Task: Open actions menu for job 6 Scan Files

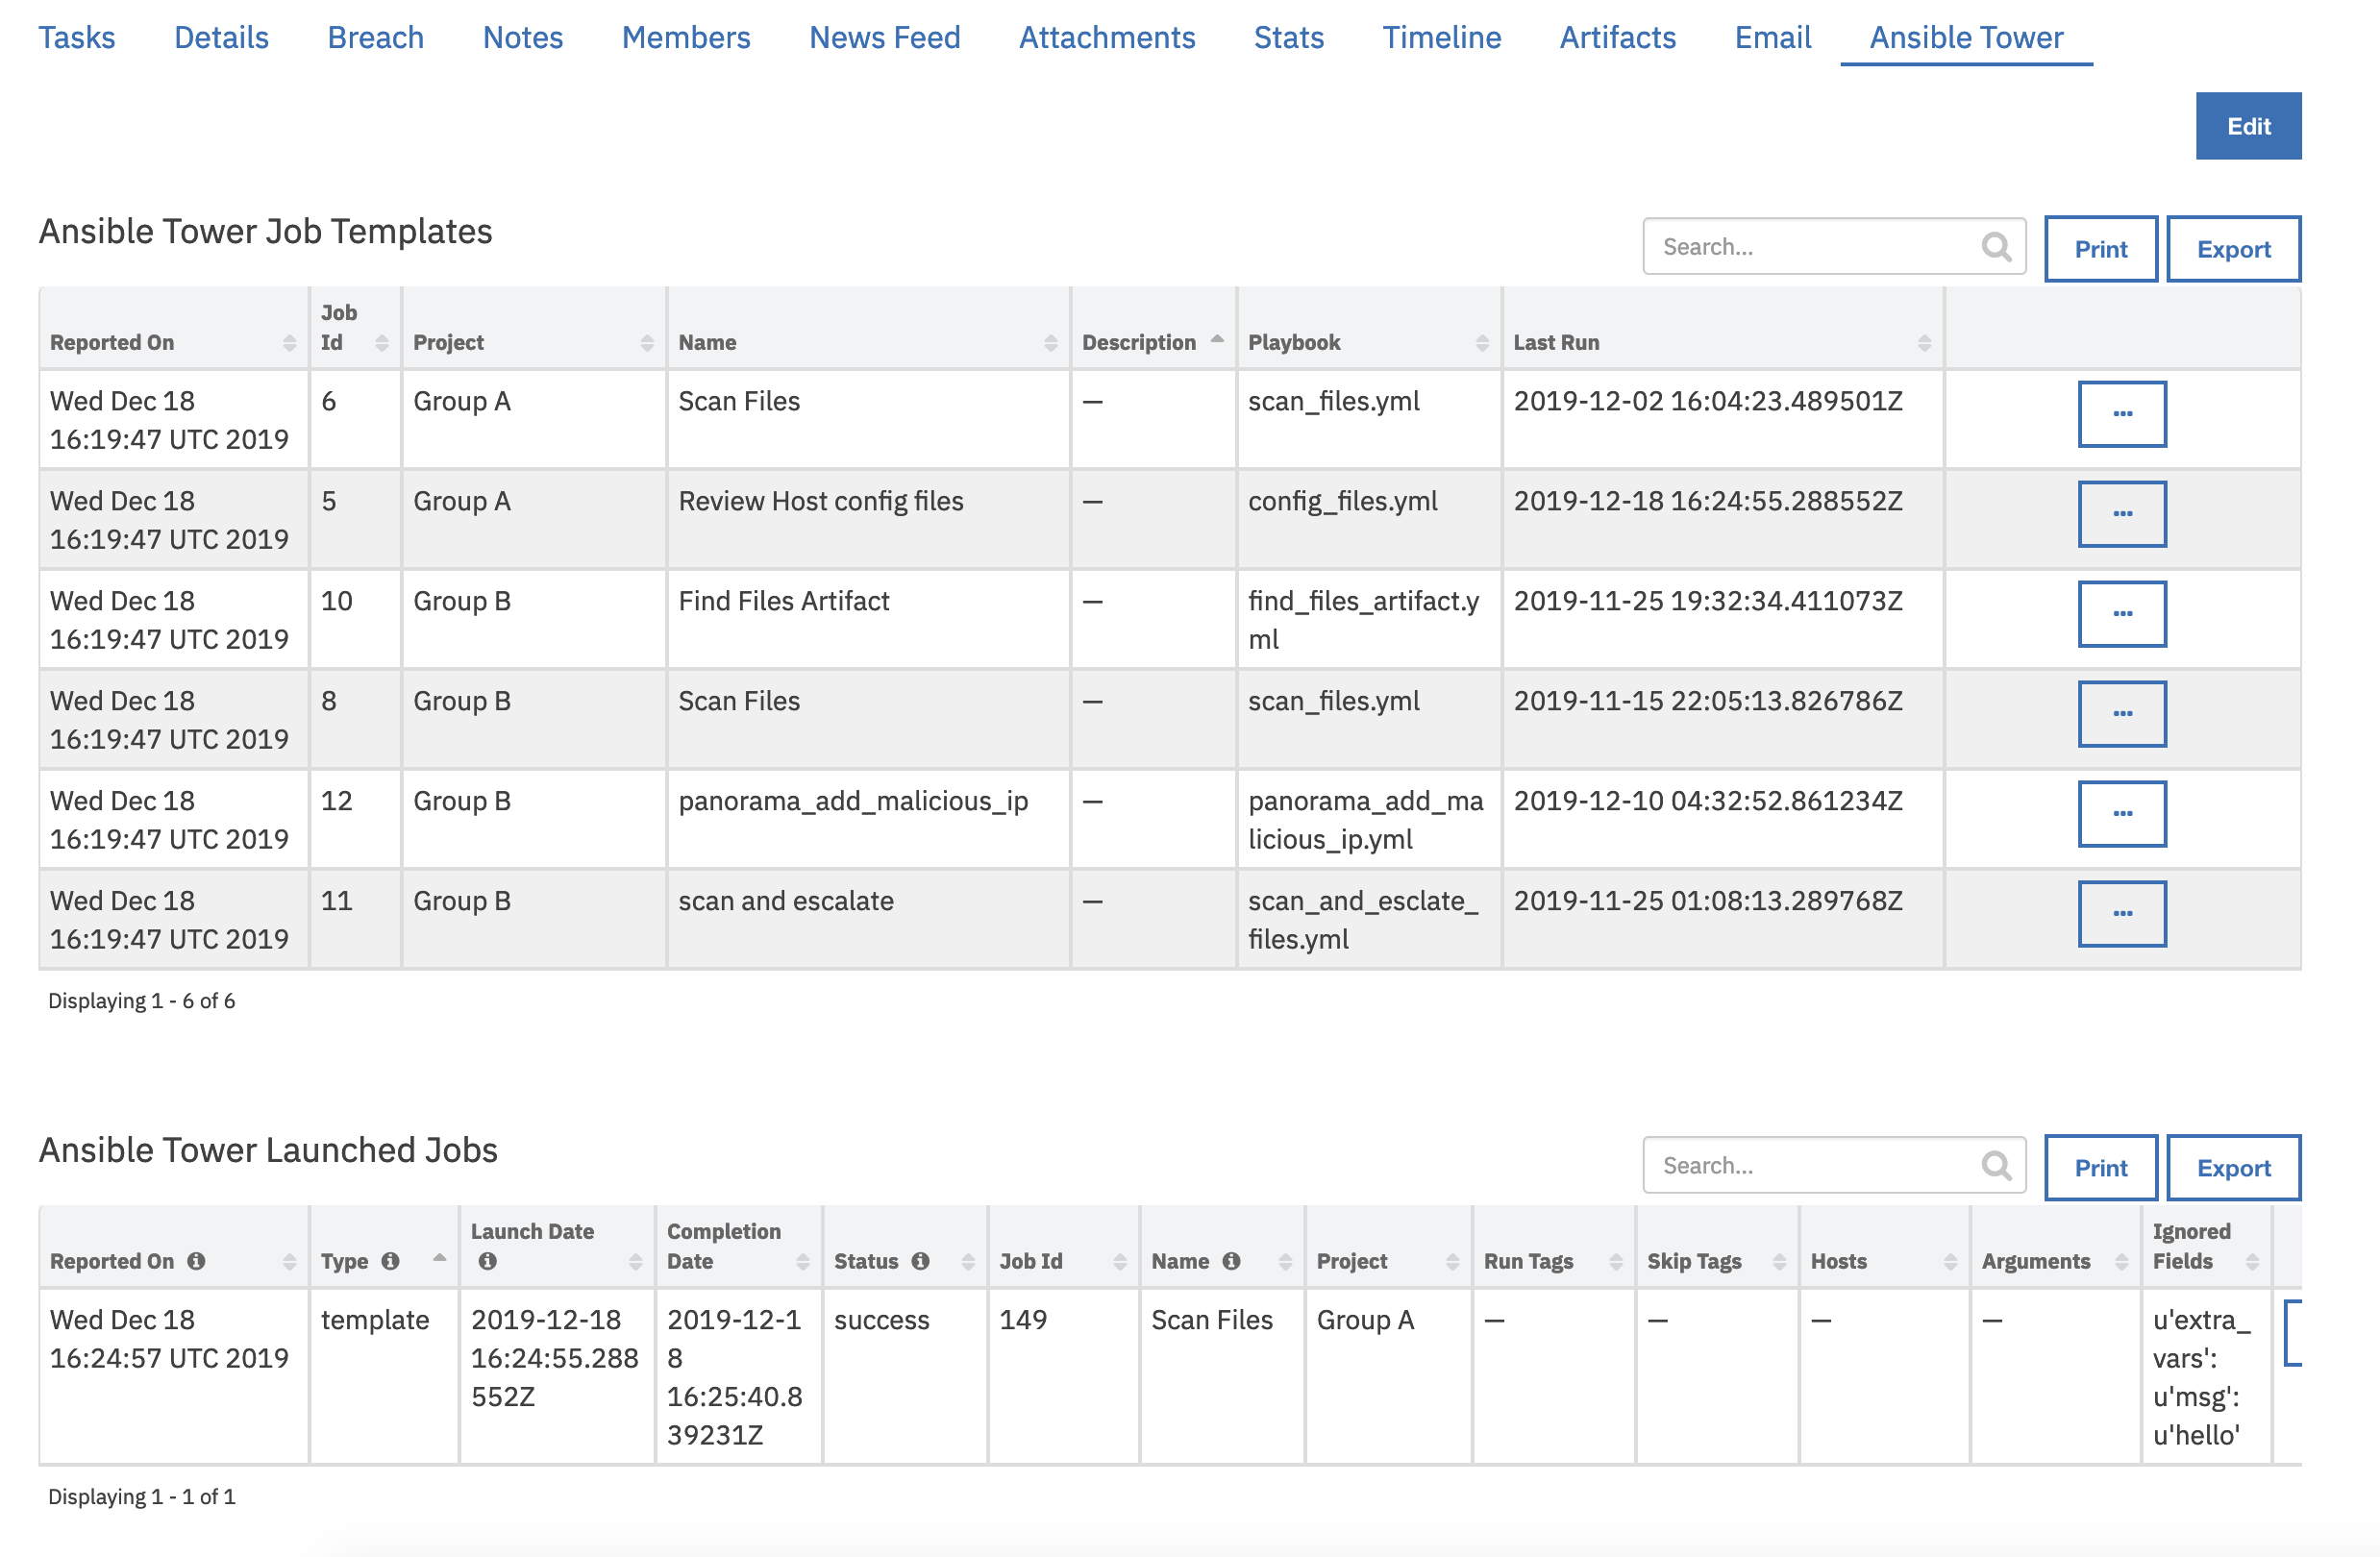Action: [2122, 414]
